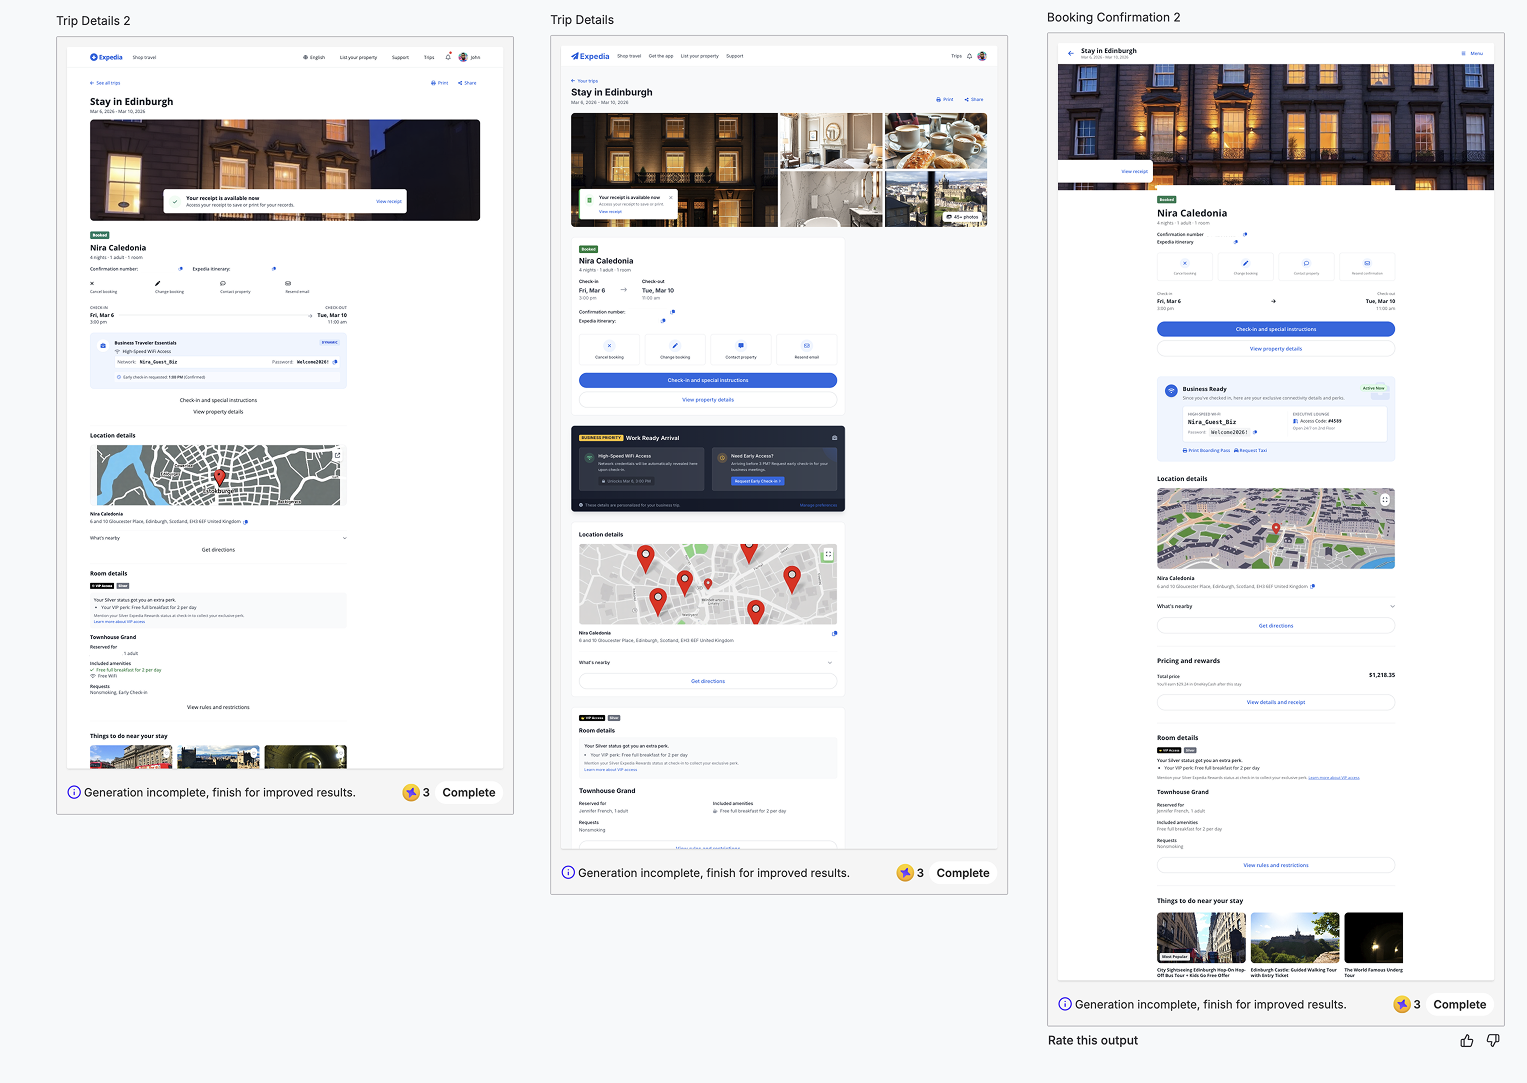The width and height of the screenshot is (1527, 1083).
Task: Click Resend email card in Trip Details
Action: coord(807,350)
